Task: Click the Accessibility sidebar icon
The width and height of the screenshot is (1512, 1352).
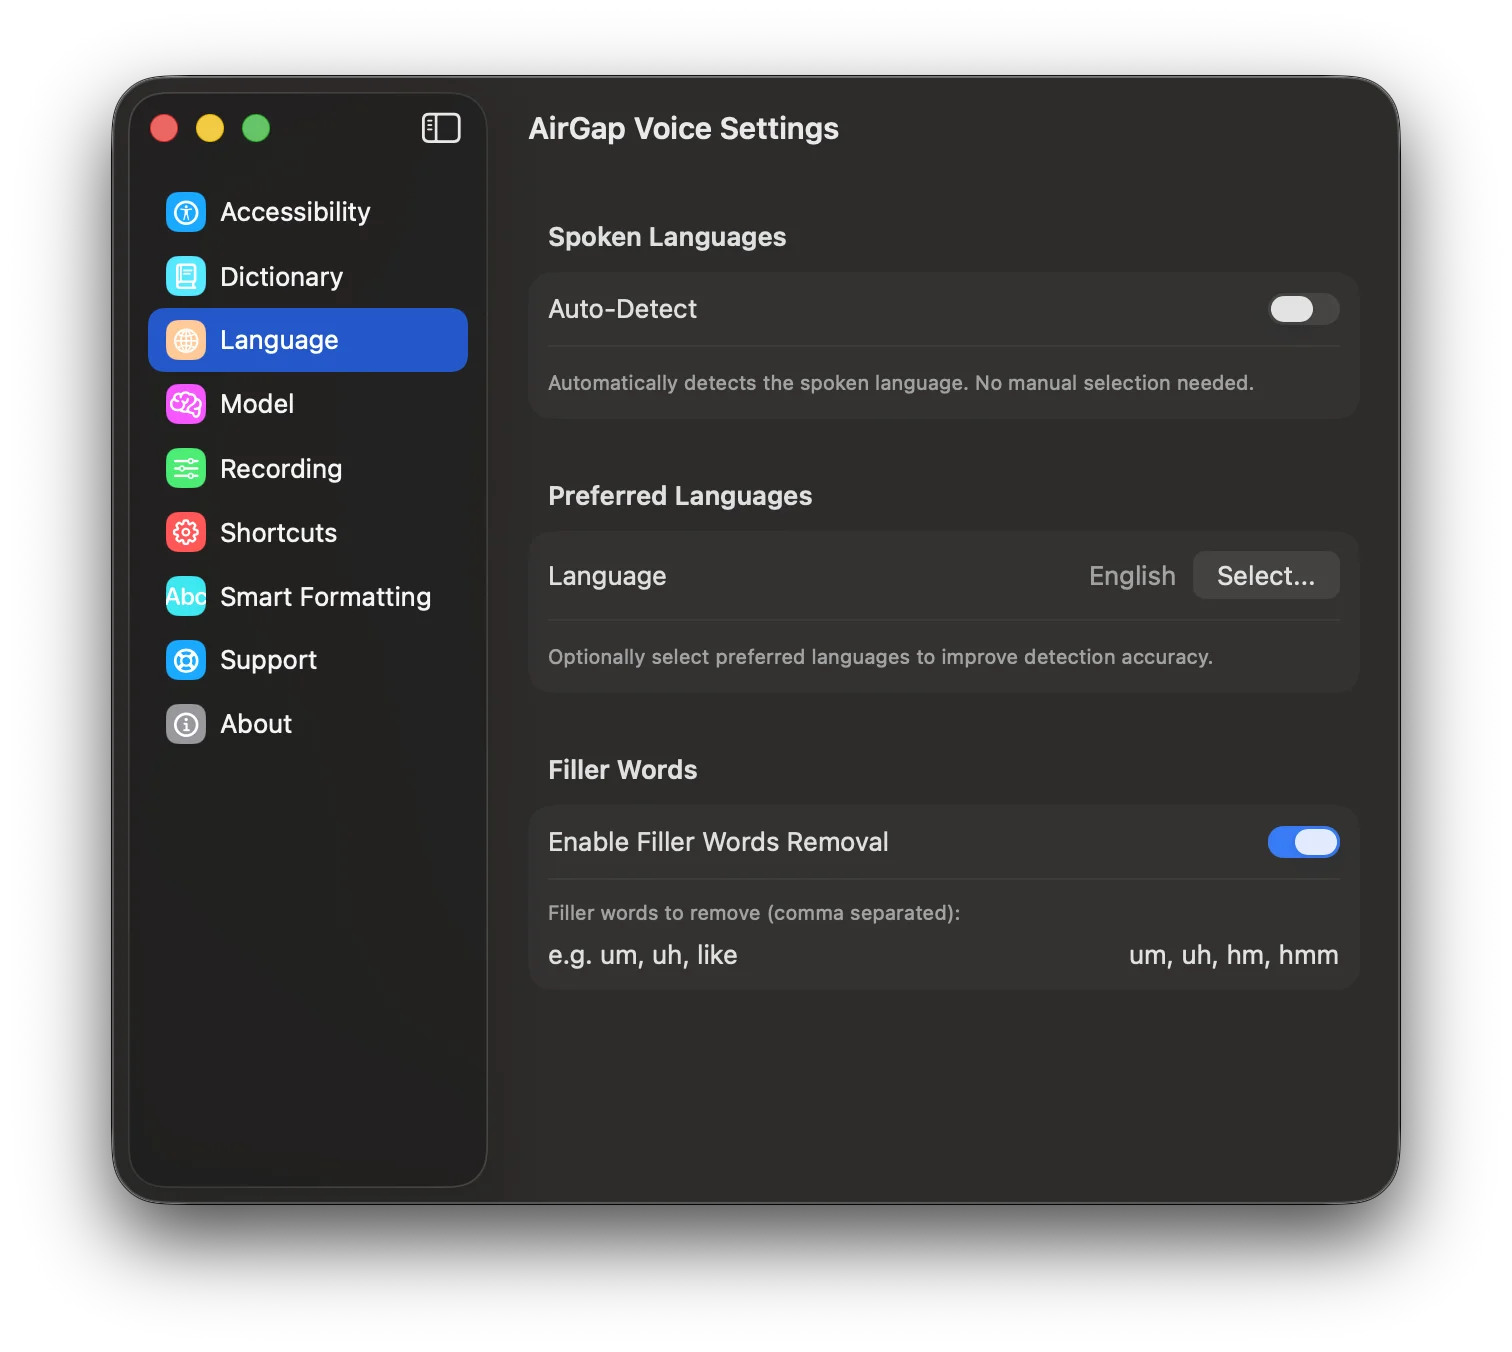Action: tap(186, 212)
